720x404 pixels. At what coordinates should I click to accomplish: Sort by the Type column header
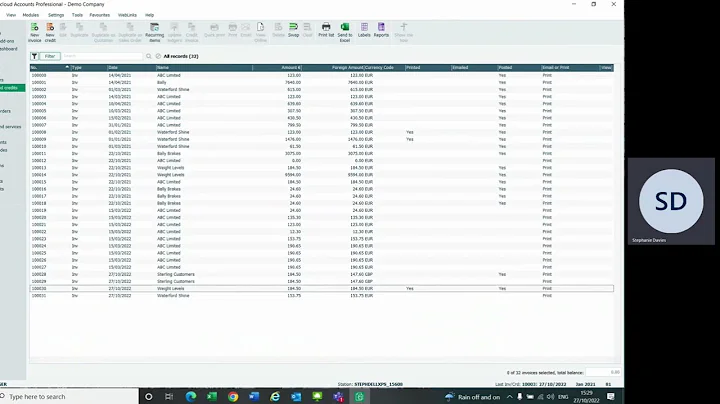point(89,67)
